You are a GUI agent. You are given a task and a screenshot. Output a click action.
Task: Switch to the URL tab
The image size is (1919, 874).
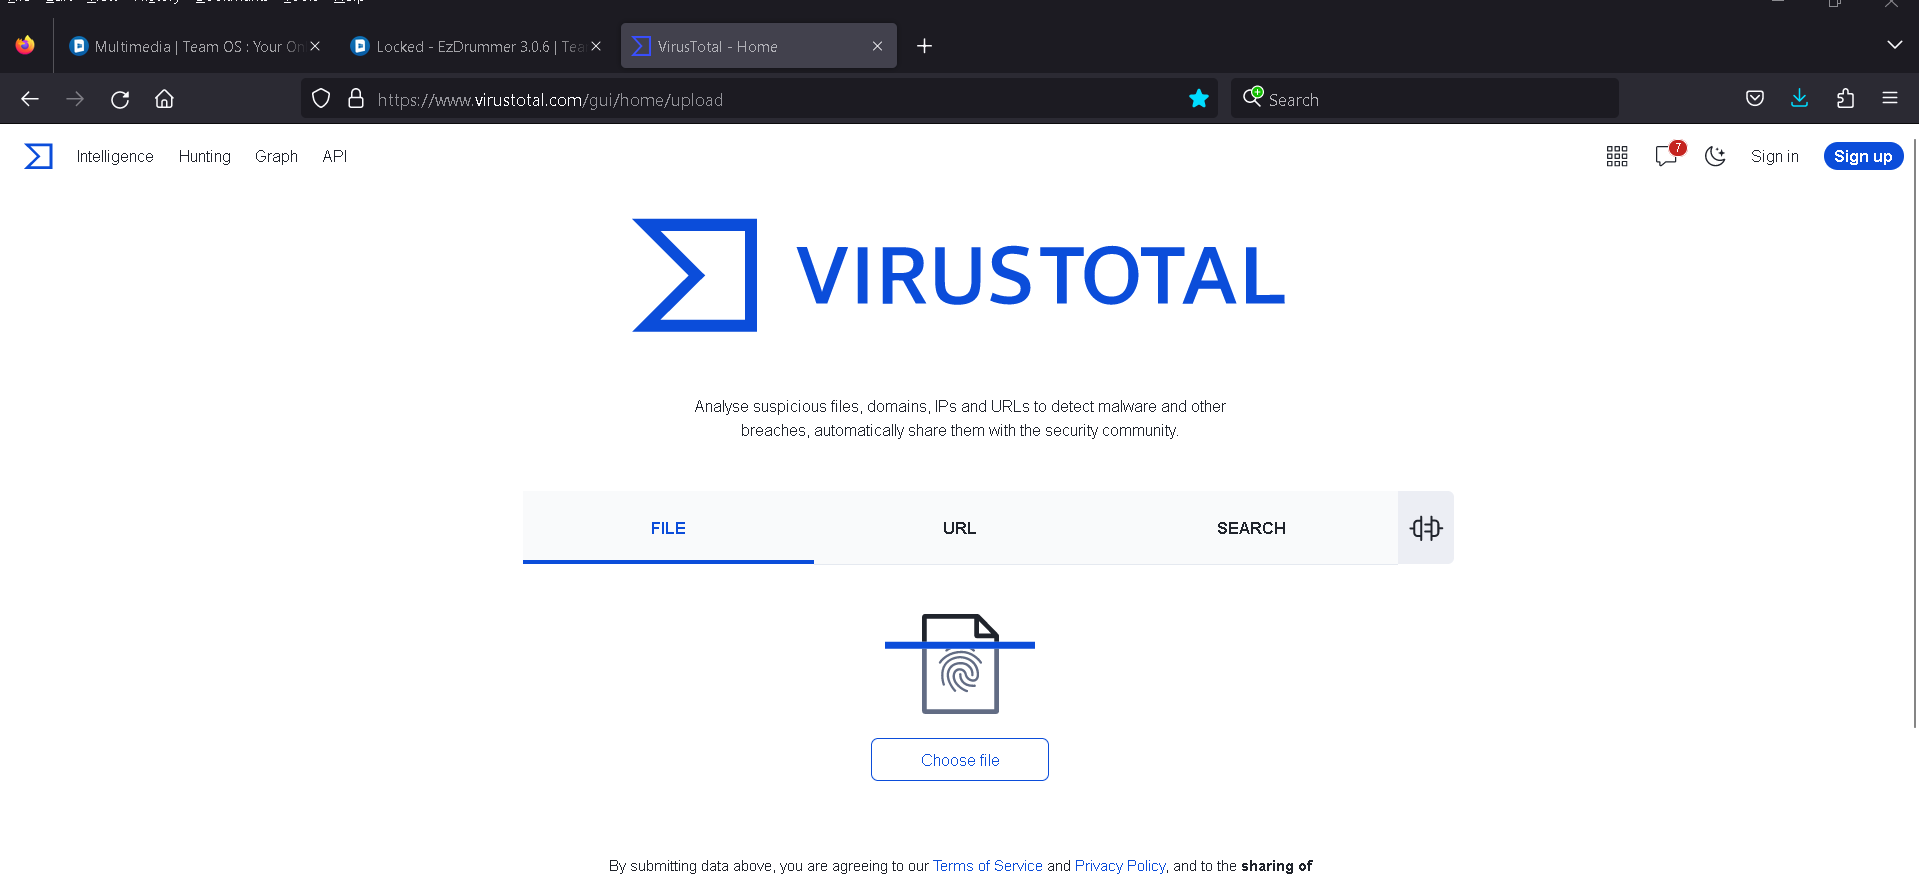959,528
